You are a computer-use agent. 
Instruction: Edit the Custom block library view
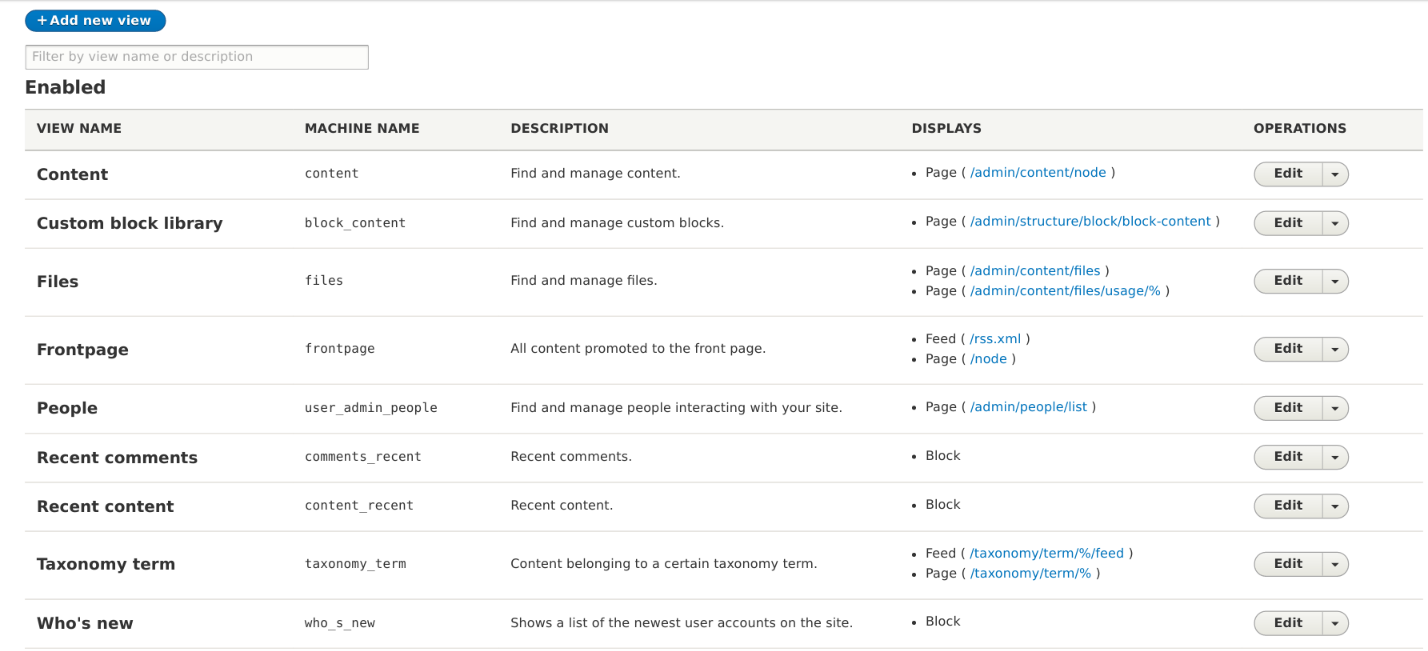1288,222
